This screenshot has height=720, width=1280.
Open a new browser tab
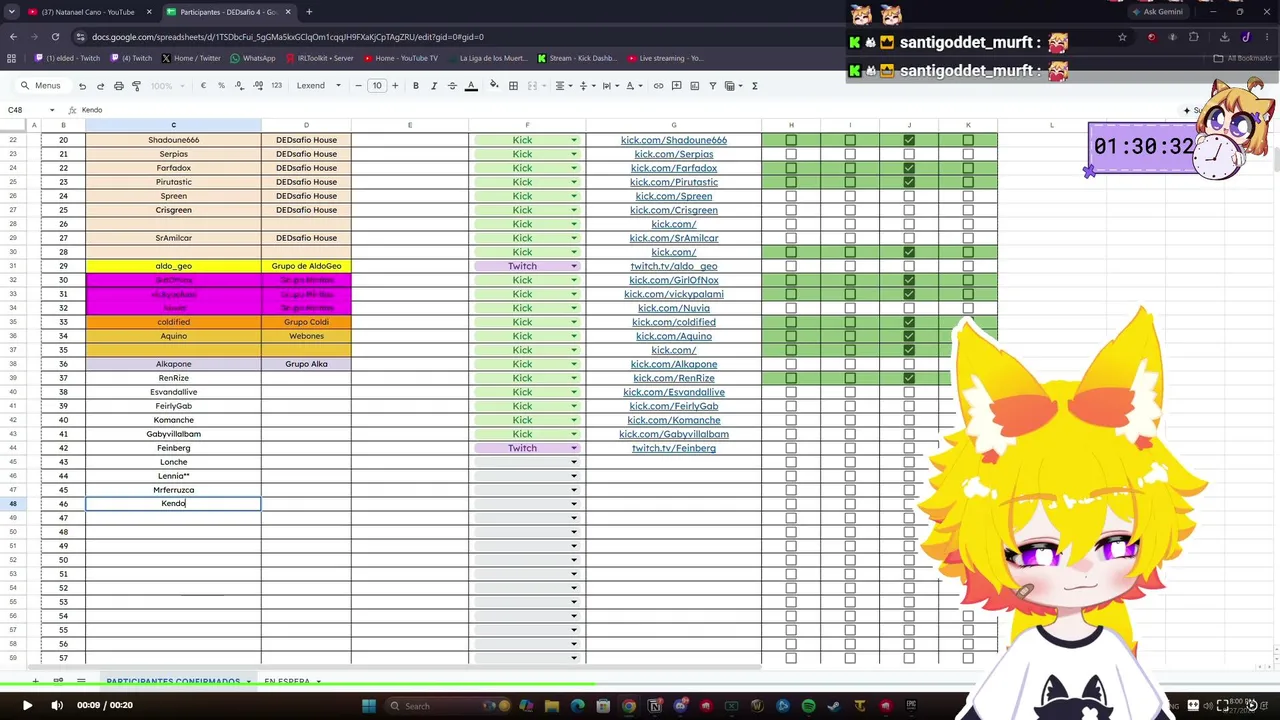[x=309, y=12]
